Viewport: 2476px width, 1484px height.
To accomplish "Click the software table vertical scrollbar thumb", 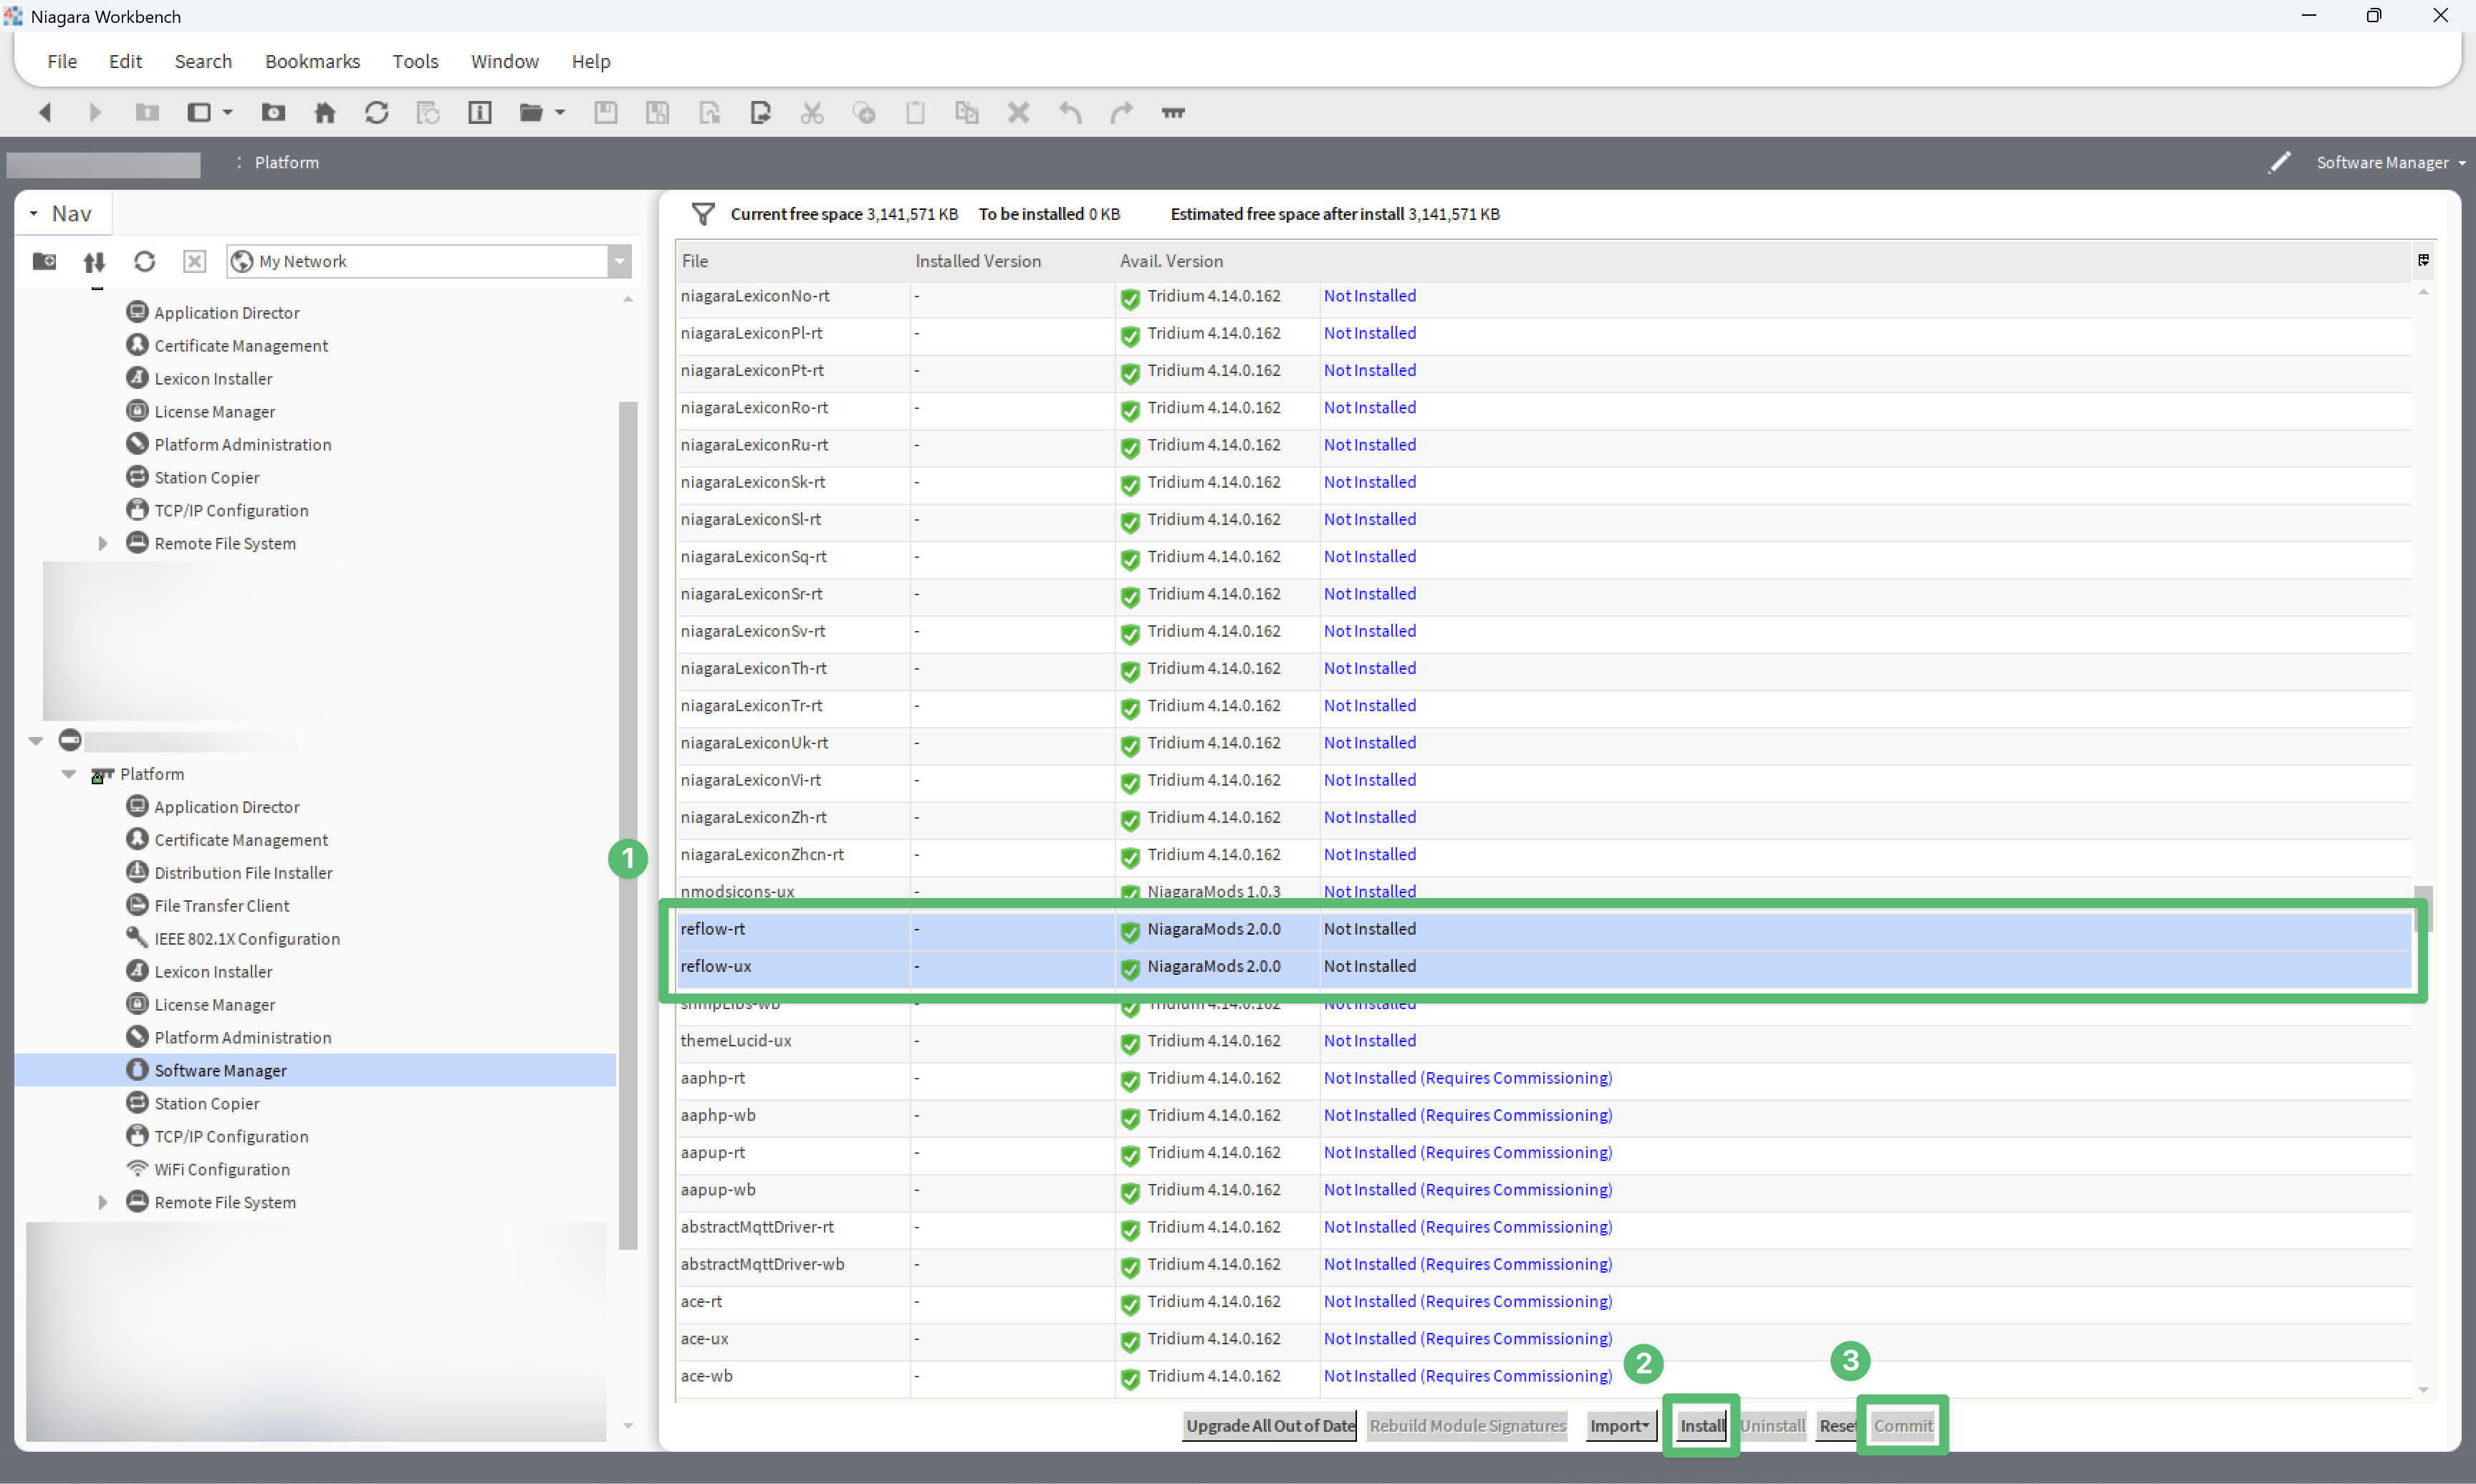I will pyautogui.click(x=2423, y=908).
